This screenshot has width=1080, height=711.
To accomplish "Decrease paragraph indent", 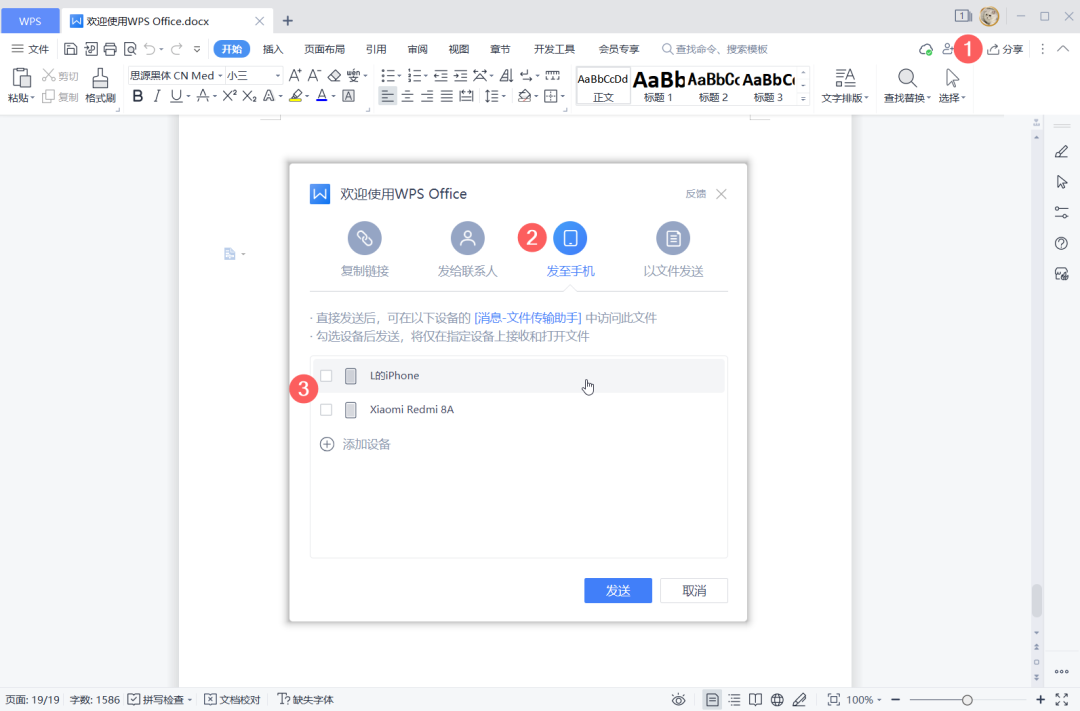I will tap(441, 75).
